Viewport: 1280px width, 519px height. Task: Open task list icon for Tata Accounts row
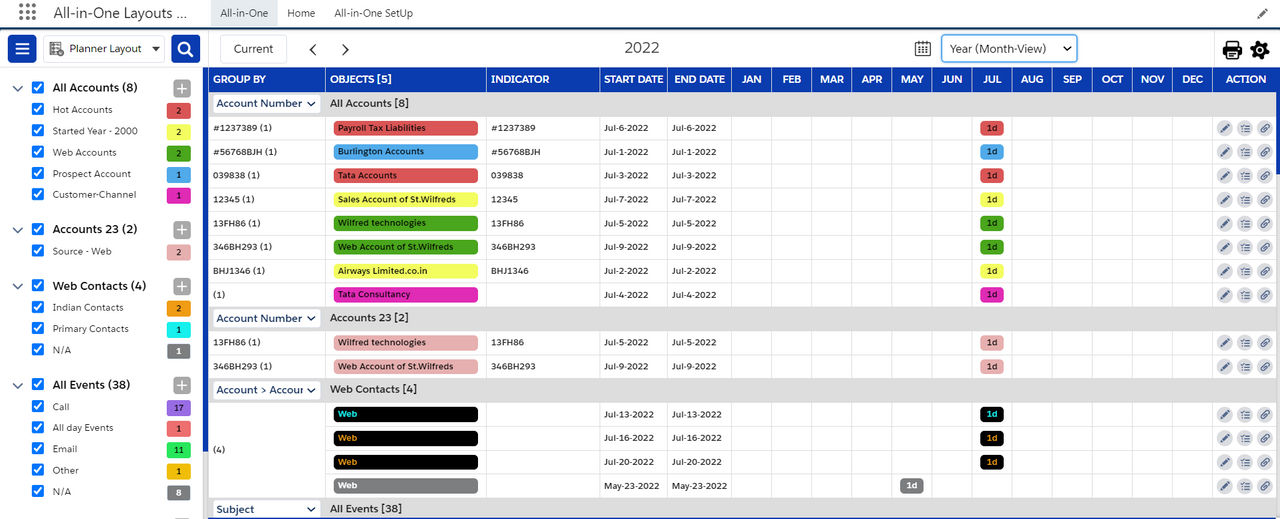(1245, 176)
